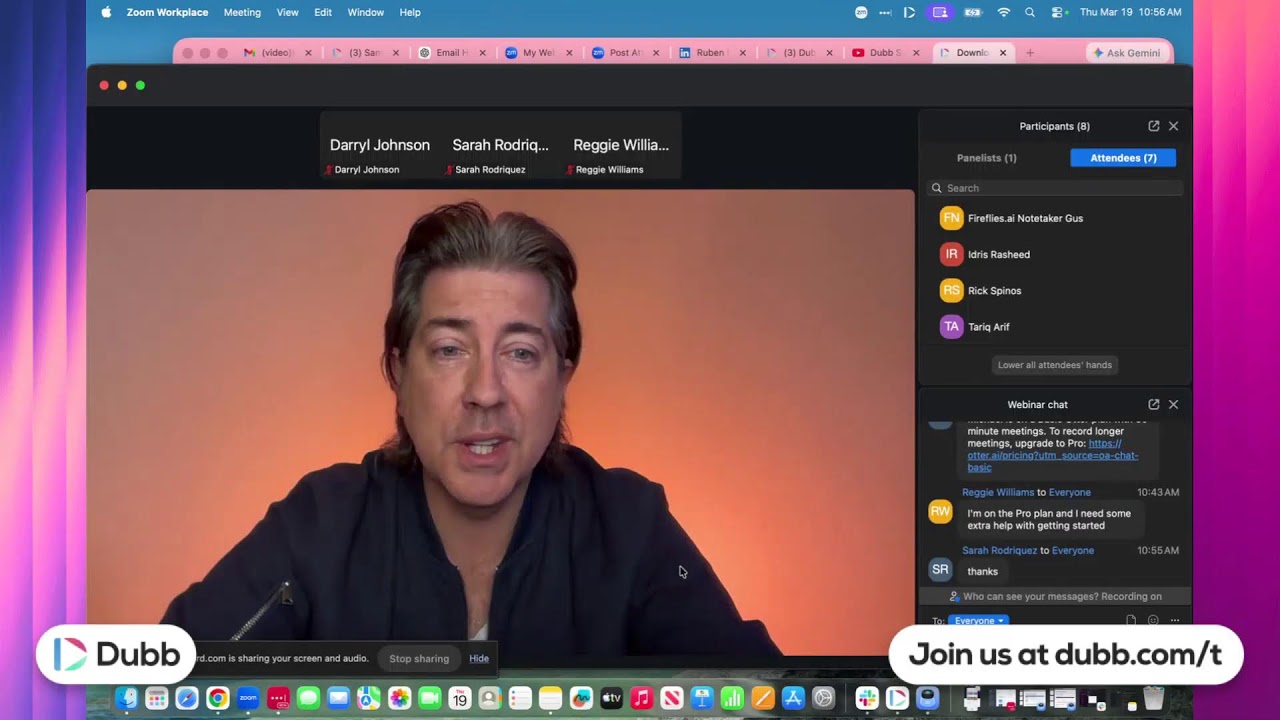Open Photos from the Dock
1280x720 pixels.
coord(399,698)
